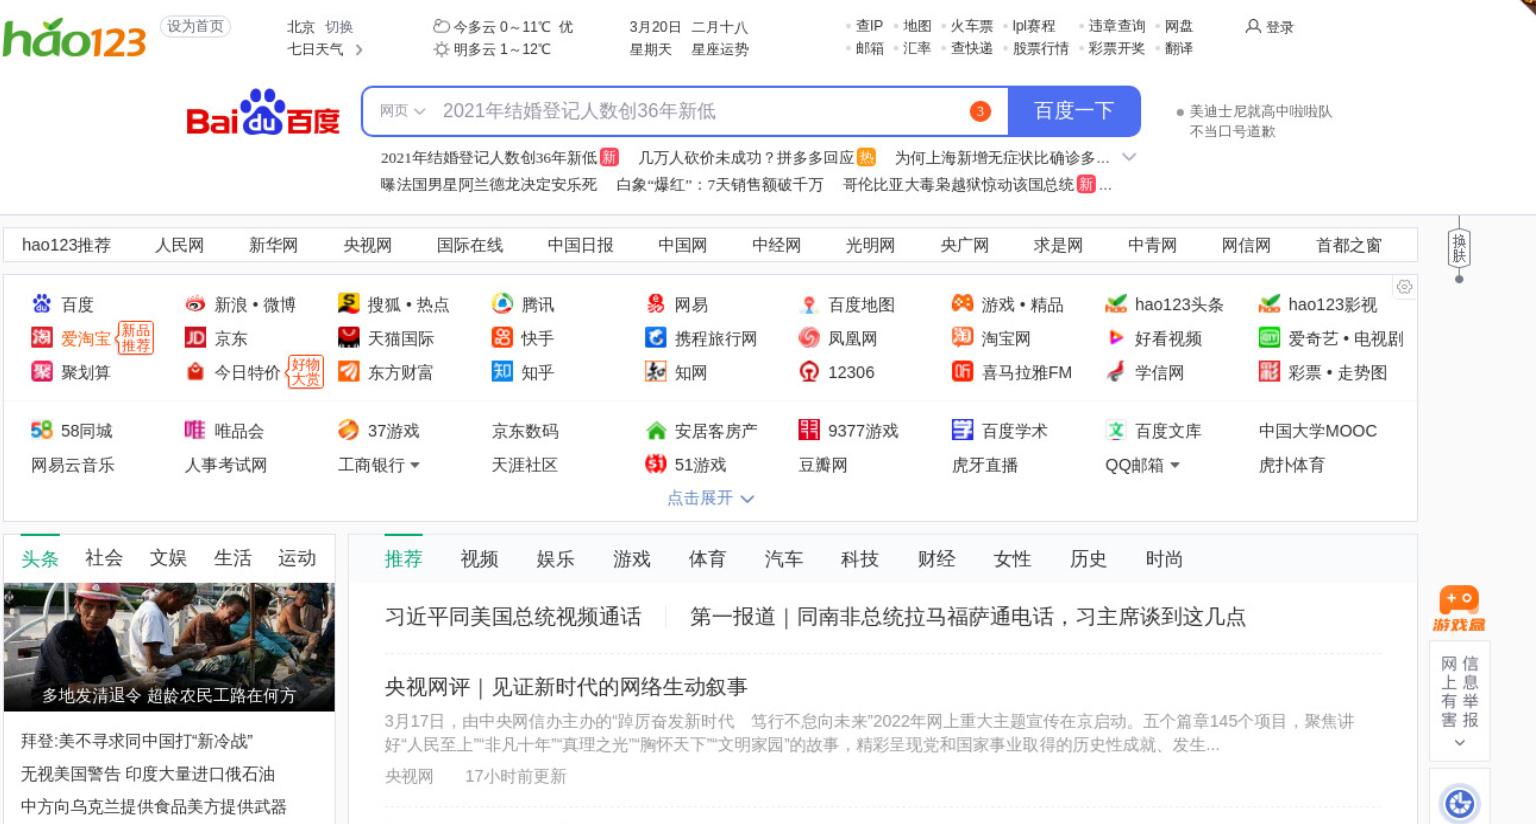Open the 58同城 icon
1536x824 pixels.
(41, 430)
